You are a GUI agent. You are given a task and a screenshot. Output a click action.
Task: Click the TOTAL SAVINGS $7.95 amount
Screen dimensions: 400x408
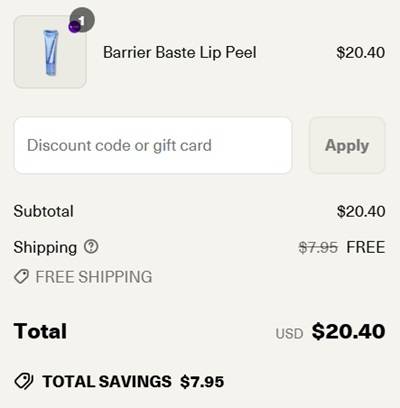tap(202, 382)
